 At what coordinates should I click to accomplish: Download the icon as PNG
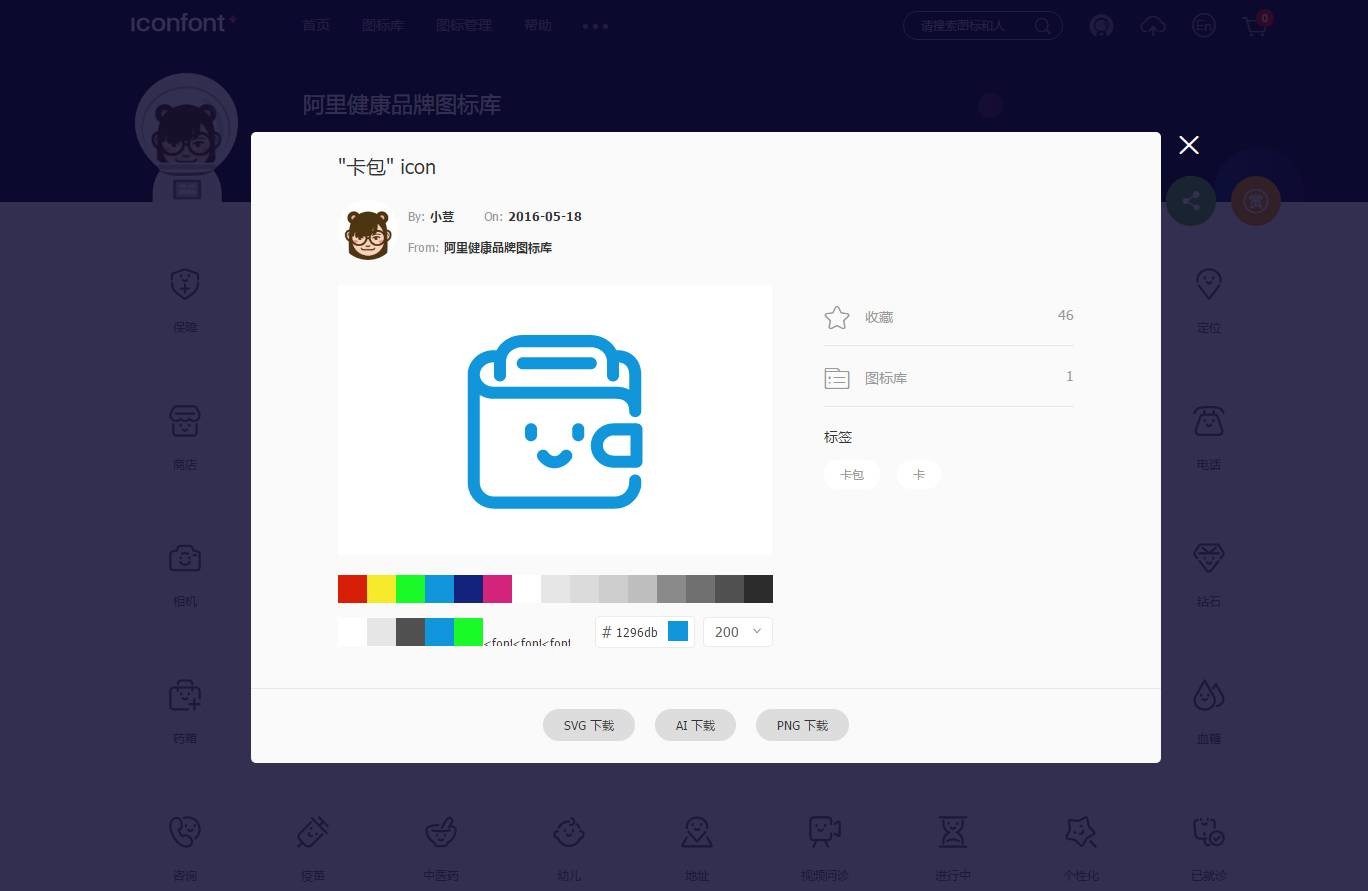[x=802, y=725]
